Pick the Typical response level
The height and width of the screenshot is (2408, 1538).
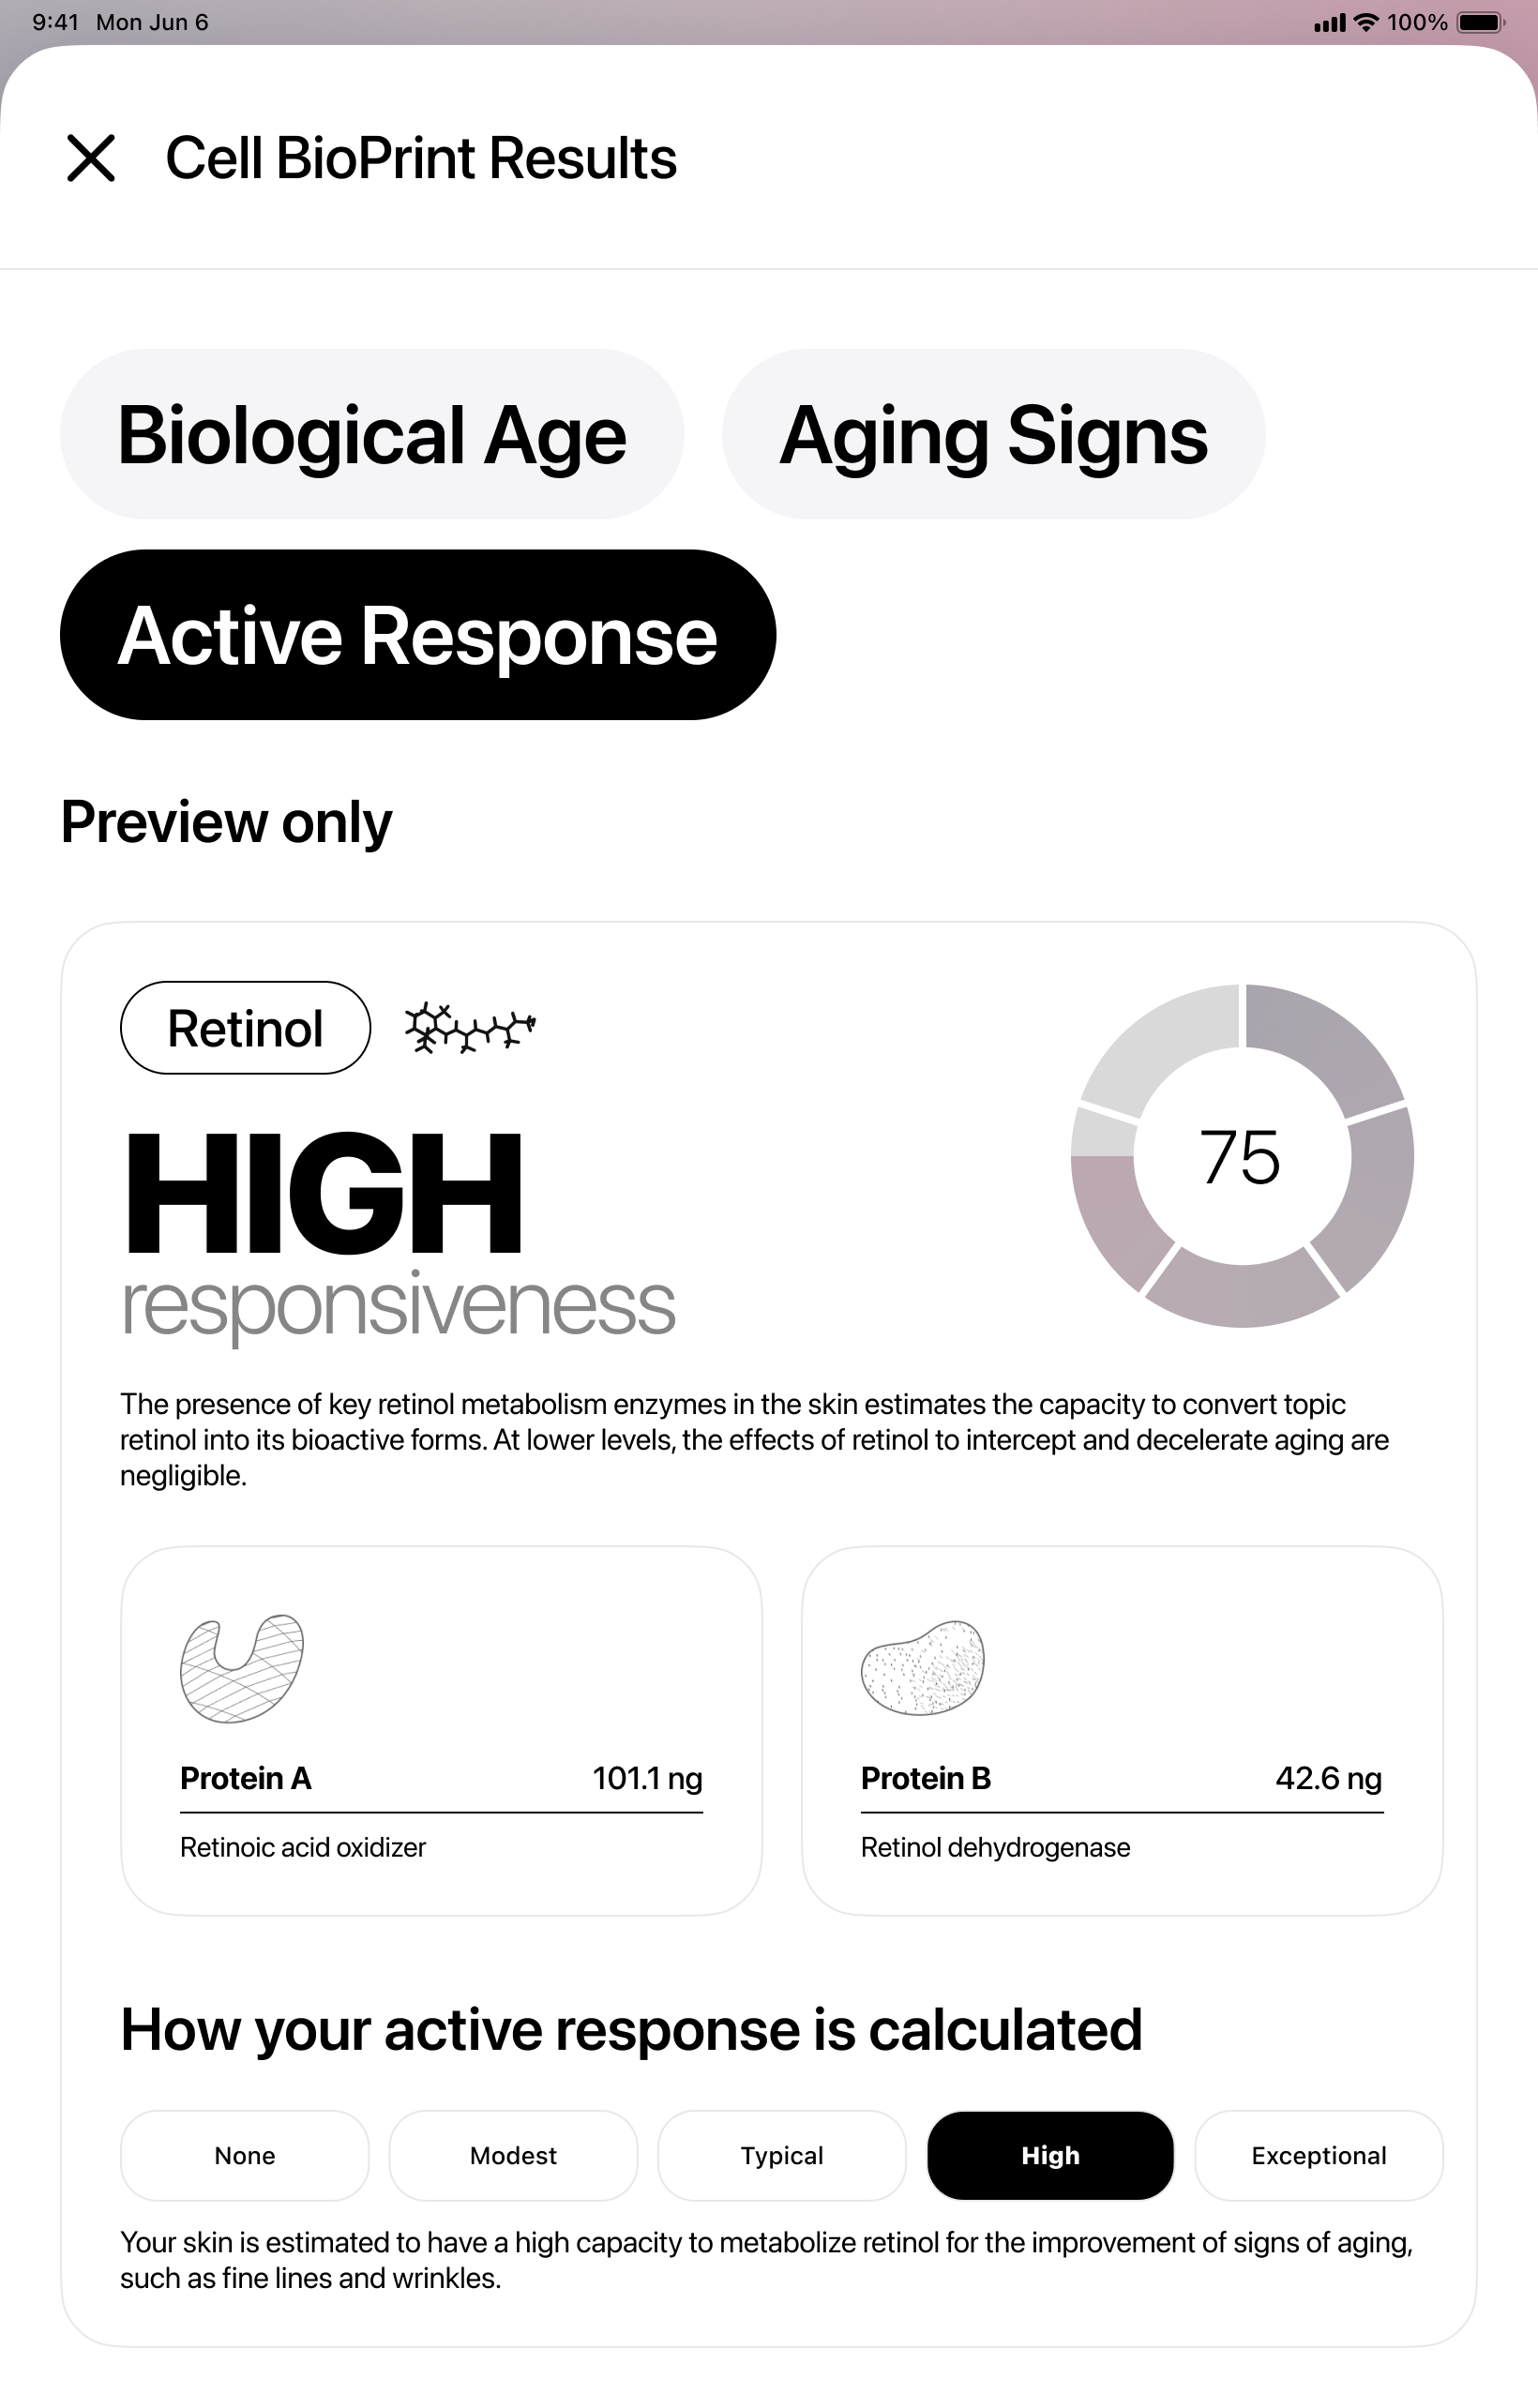(x=782, y=2155)
